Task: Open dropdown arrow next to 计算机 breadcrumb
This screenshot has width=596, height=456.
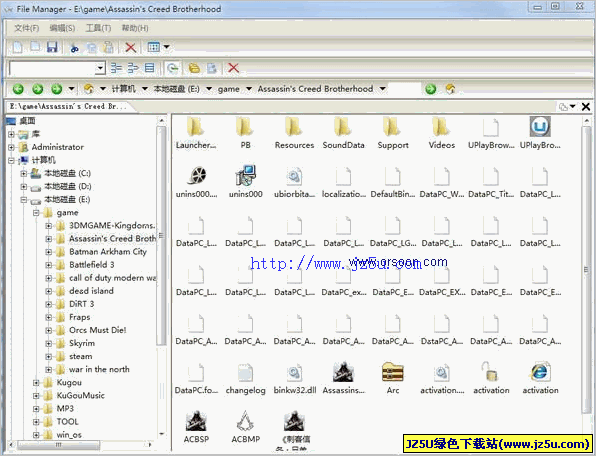Action: pos(145,89)
